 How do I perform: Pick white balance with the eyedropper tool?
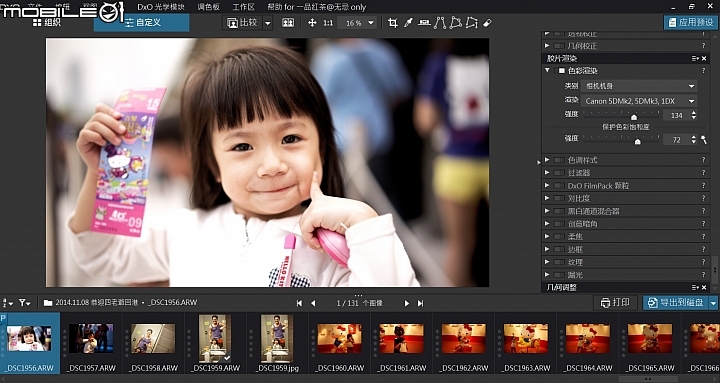tap(408, 23)
